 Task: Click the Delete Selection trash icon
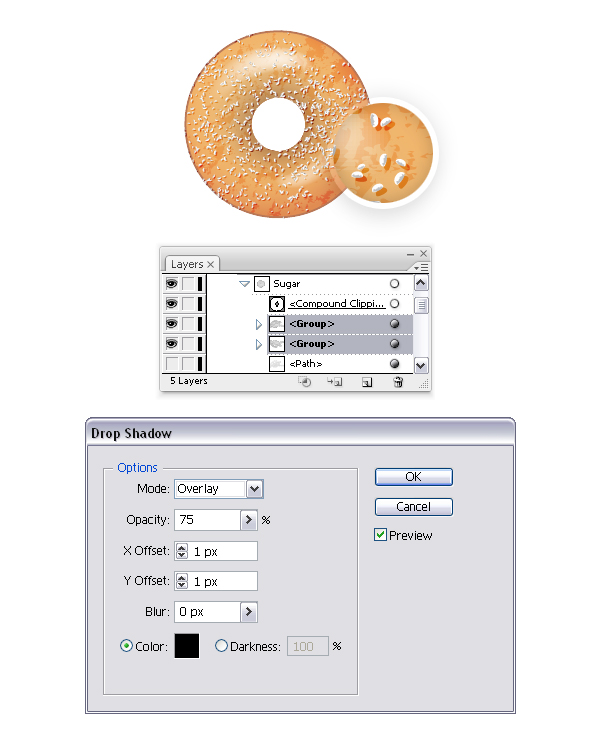(398, 382)
